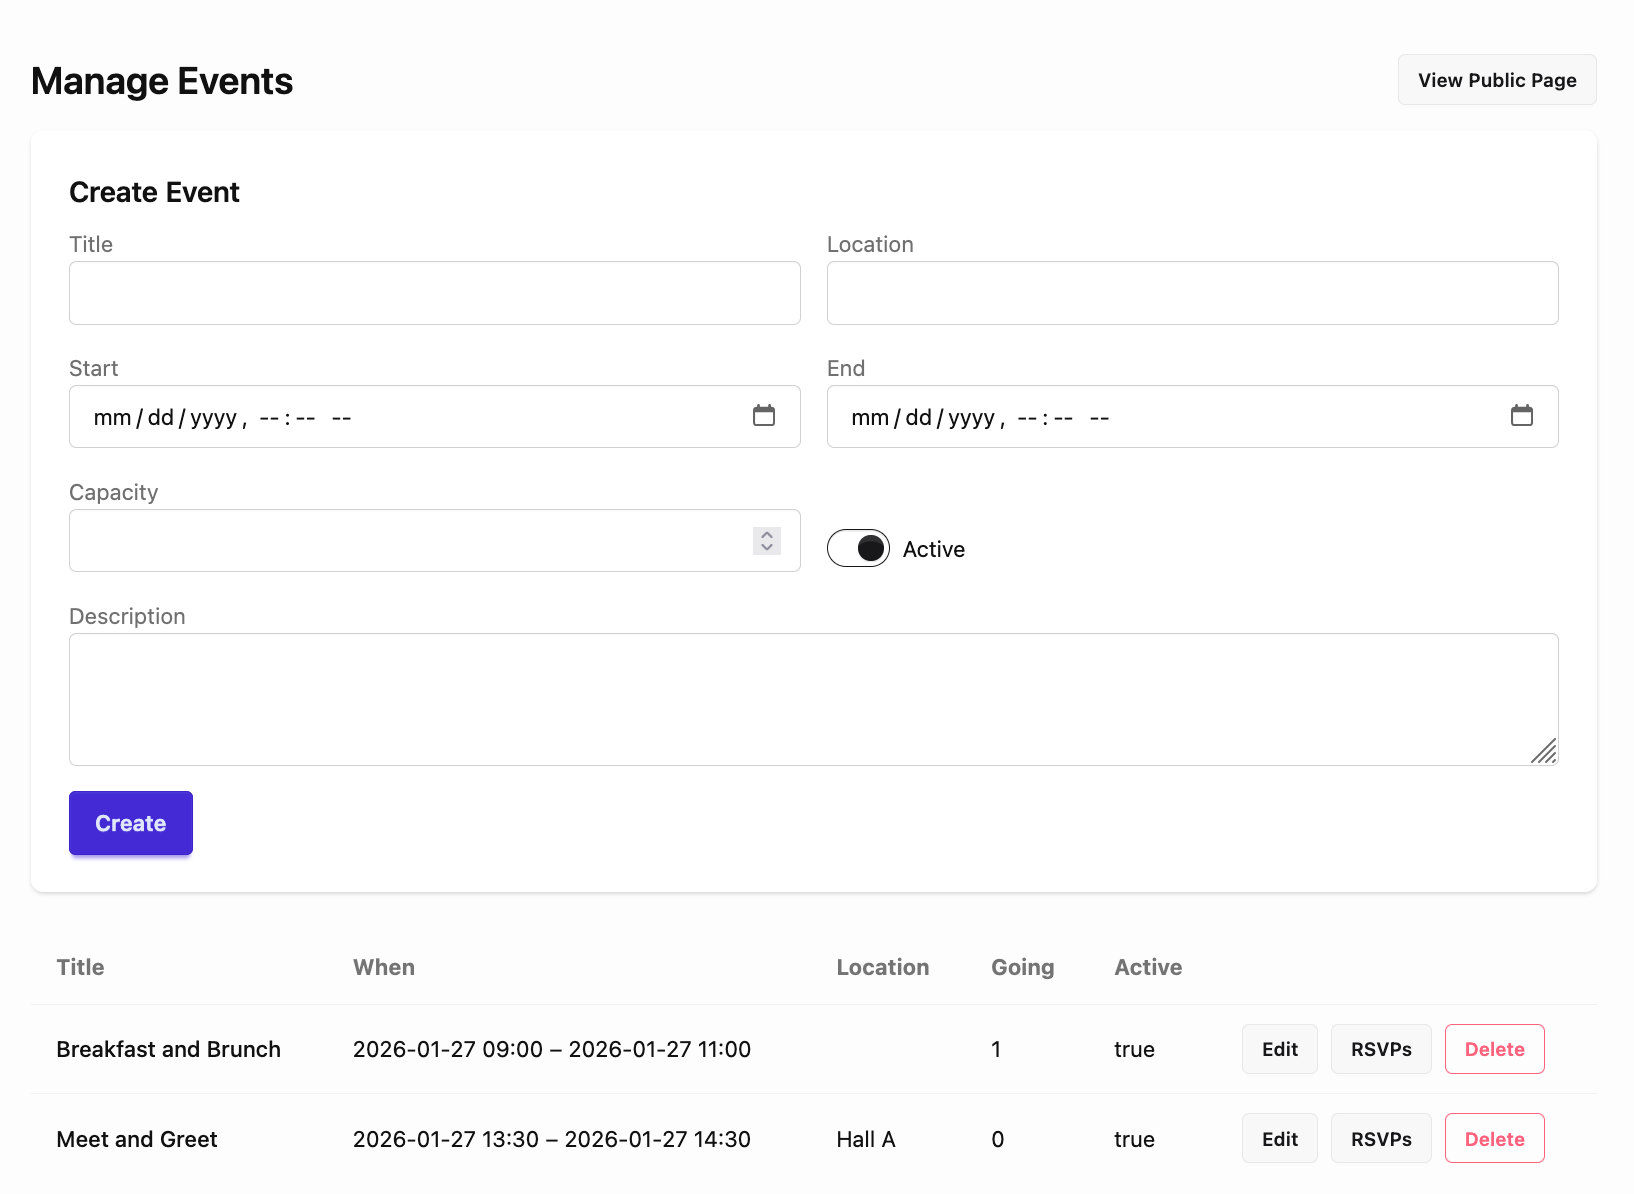Open View Public Page

[x=1496, y=80]
